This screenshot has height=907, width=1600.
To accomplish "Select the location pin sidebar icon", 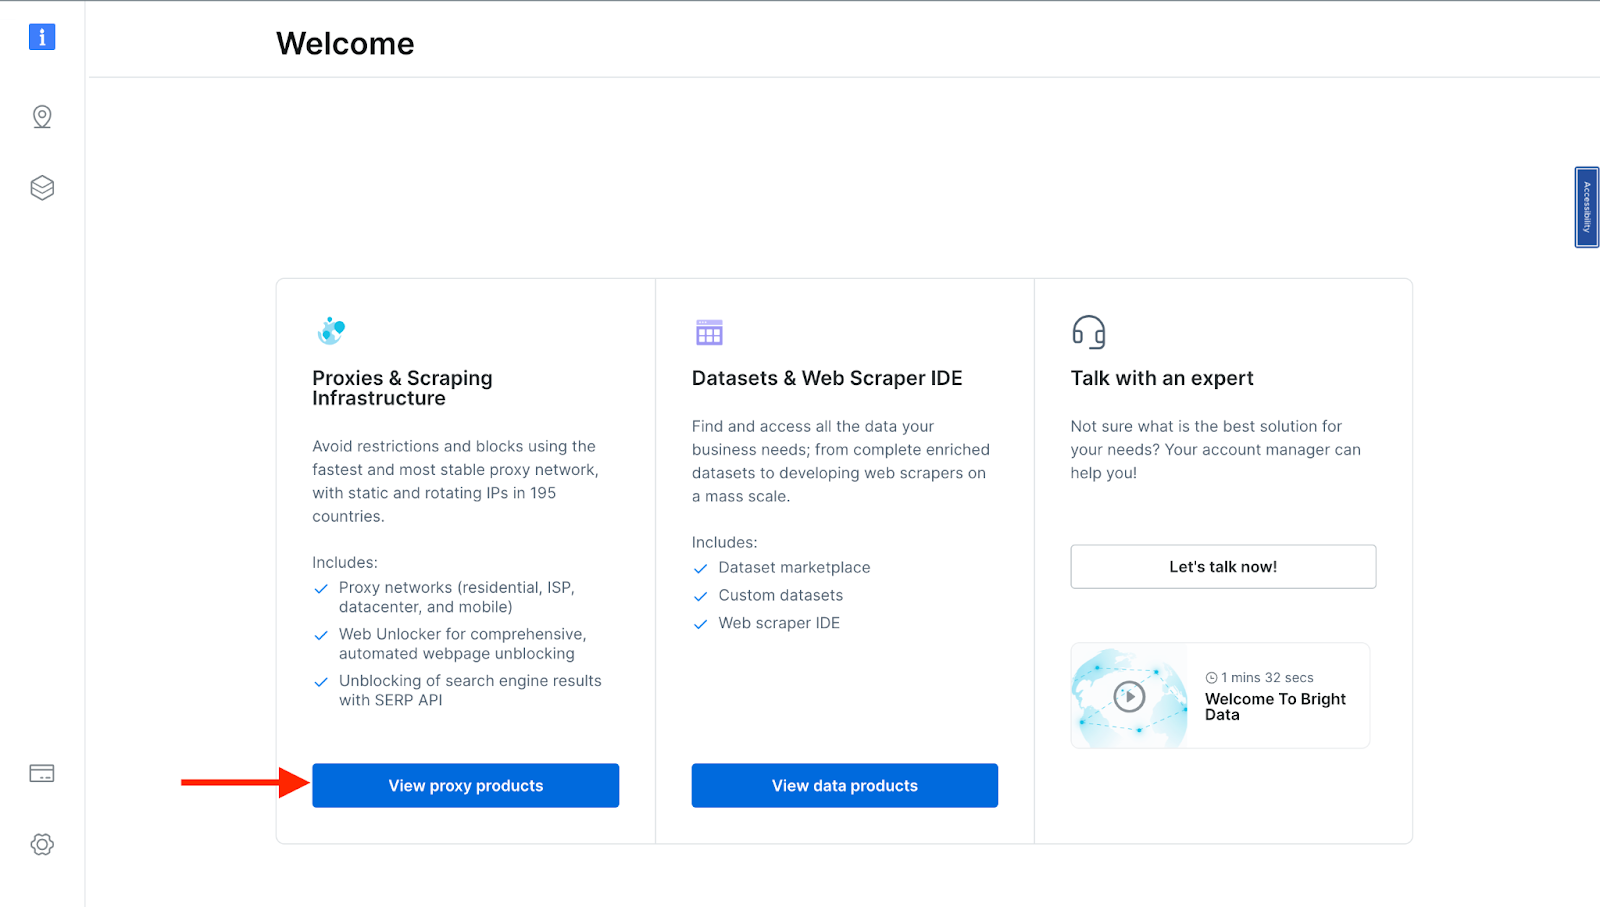I will pos(42,117).
